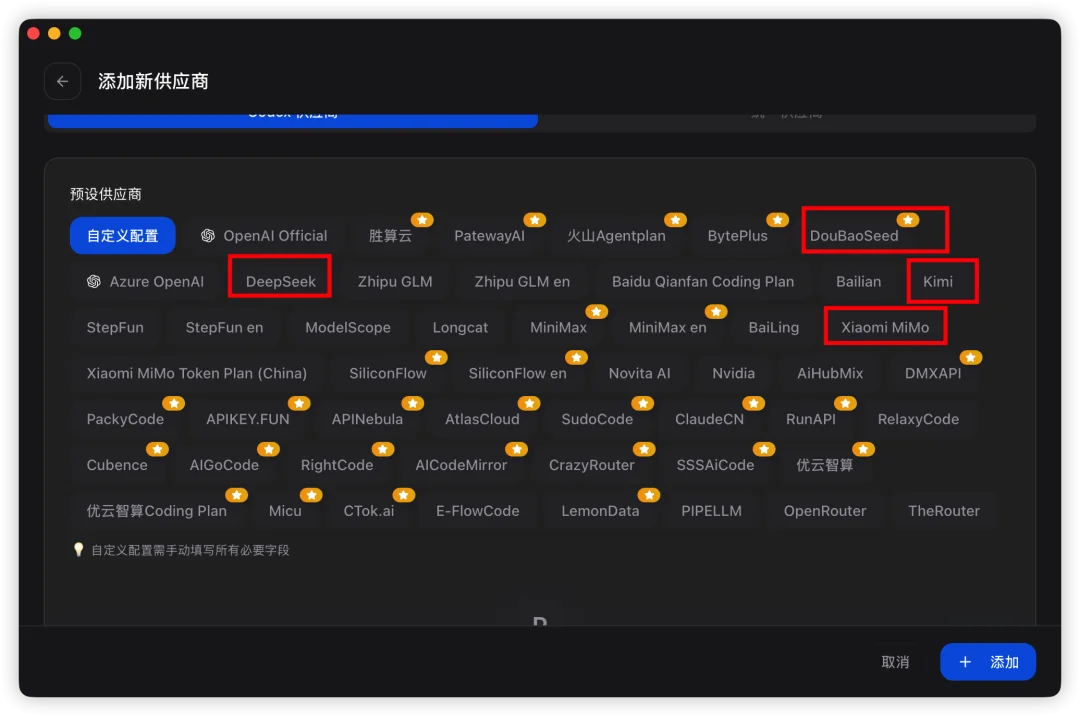Screen dimensions: 1080x716
Task: Select the StepFun en preset
Action: [225, 328]
